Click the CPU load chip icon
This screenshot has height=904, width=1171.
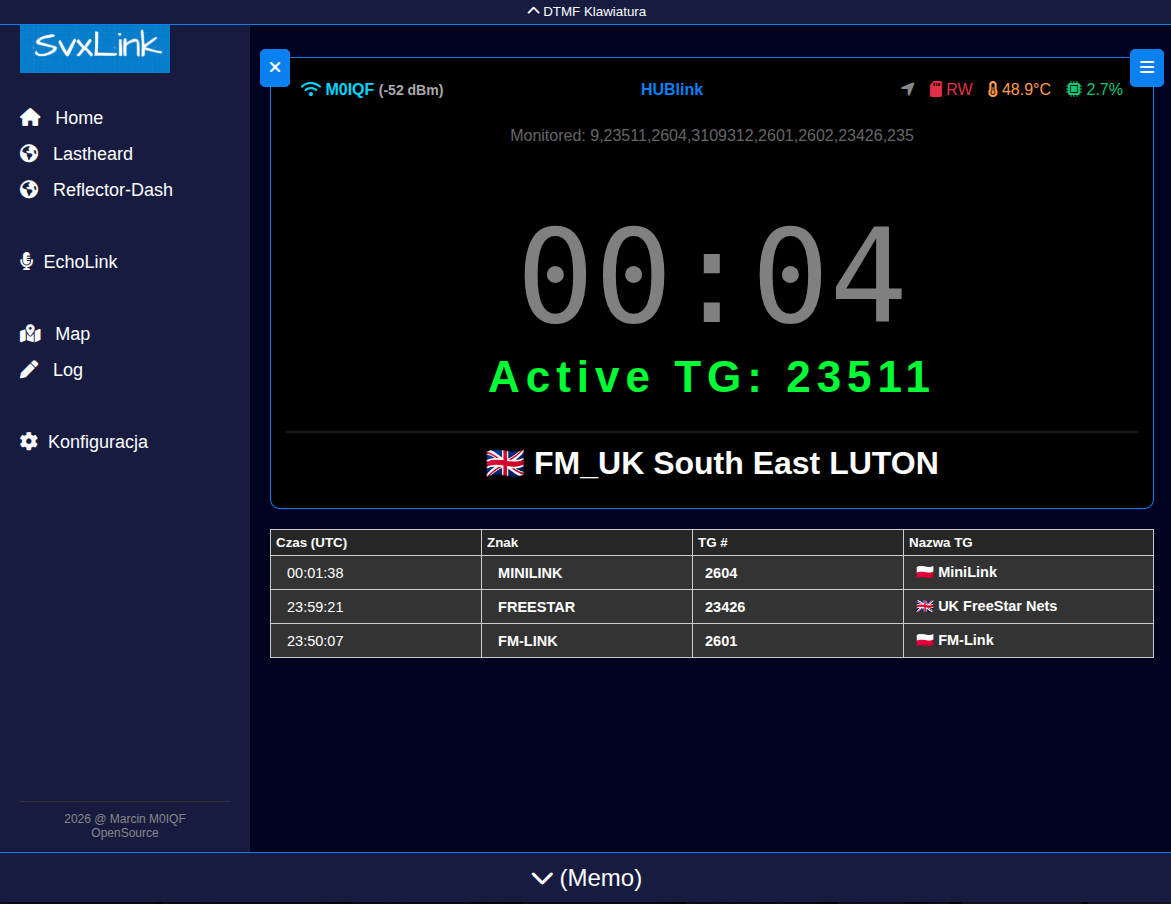pos(1074,89)
